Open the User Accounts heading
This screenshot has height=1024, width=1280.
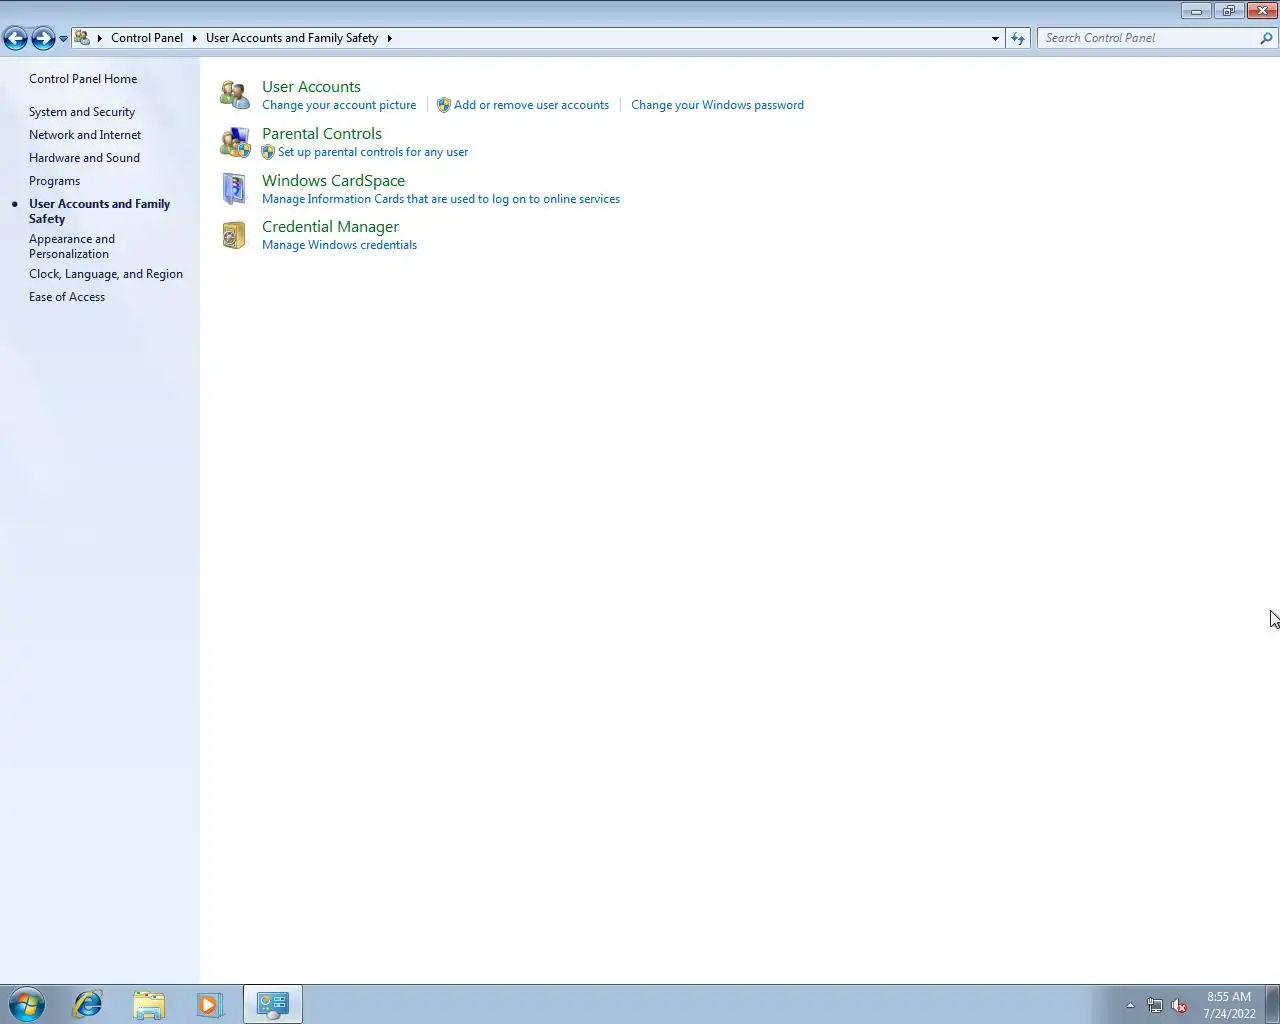[311, 87]
